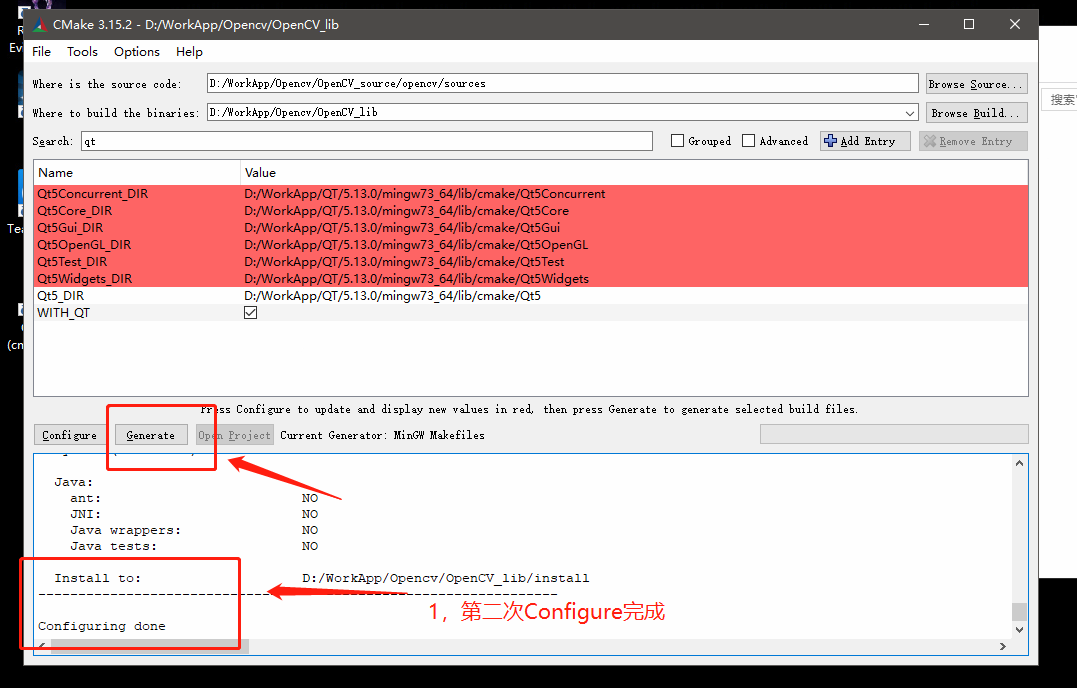Enable the Grouped checkbox

click(676, 140)
